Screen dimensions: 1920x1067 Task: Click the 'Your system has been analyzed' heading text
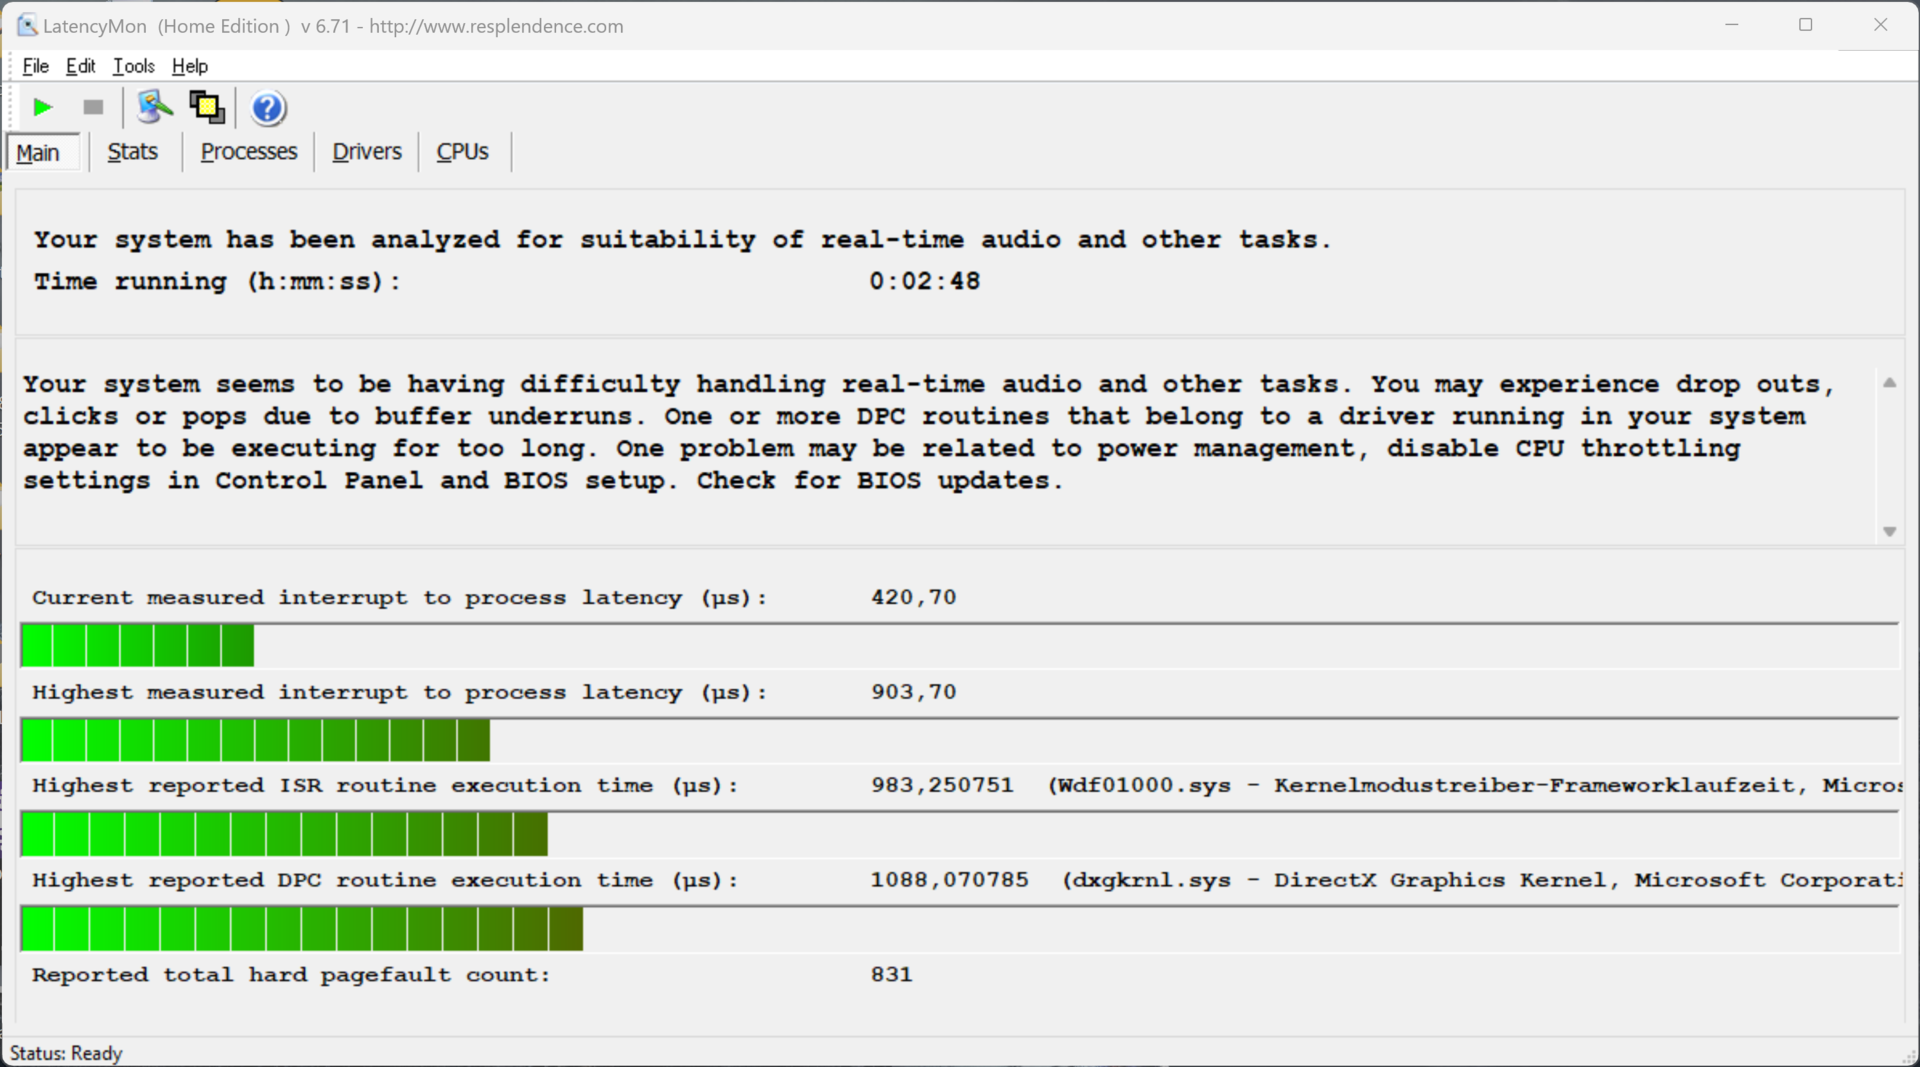click(x=682, y=240)
